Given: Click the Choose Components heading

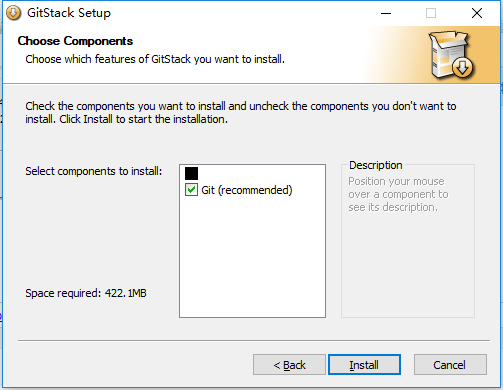Looking at the screenshot, I should pyautogui.click(x=75, y=41).
